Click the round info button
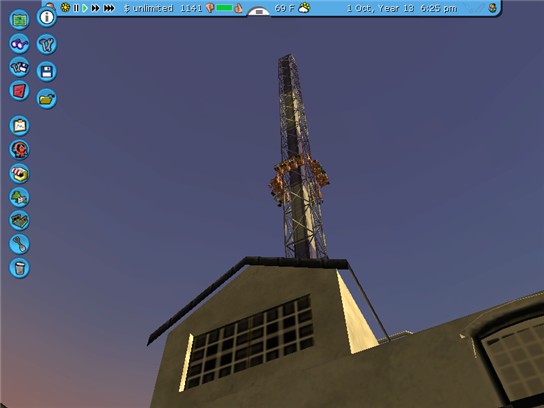 46,17
